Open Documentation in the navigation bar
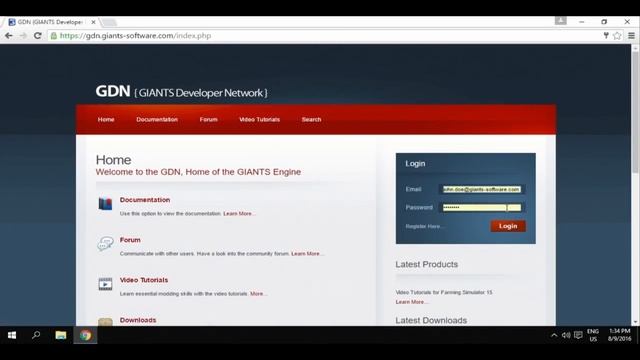The height and width of the screenshot is (360, 640). click(157, 120)
